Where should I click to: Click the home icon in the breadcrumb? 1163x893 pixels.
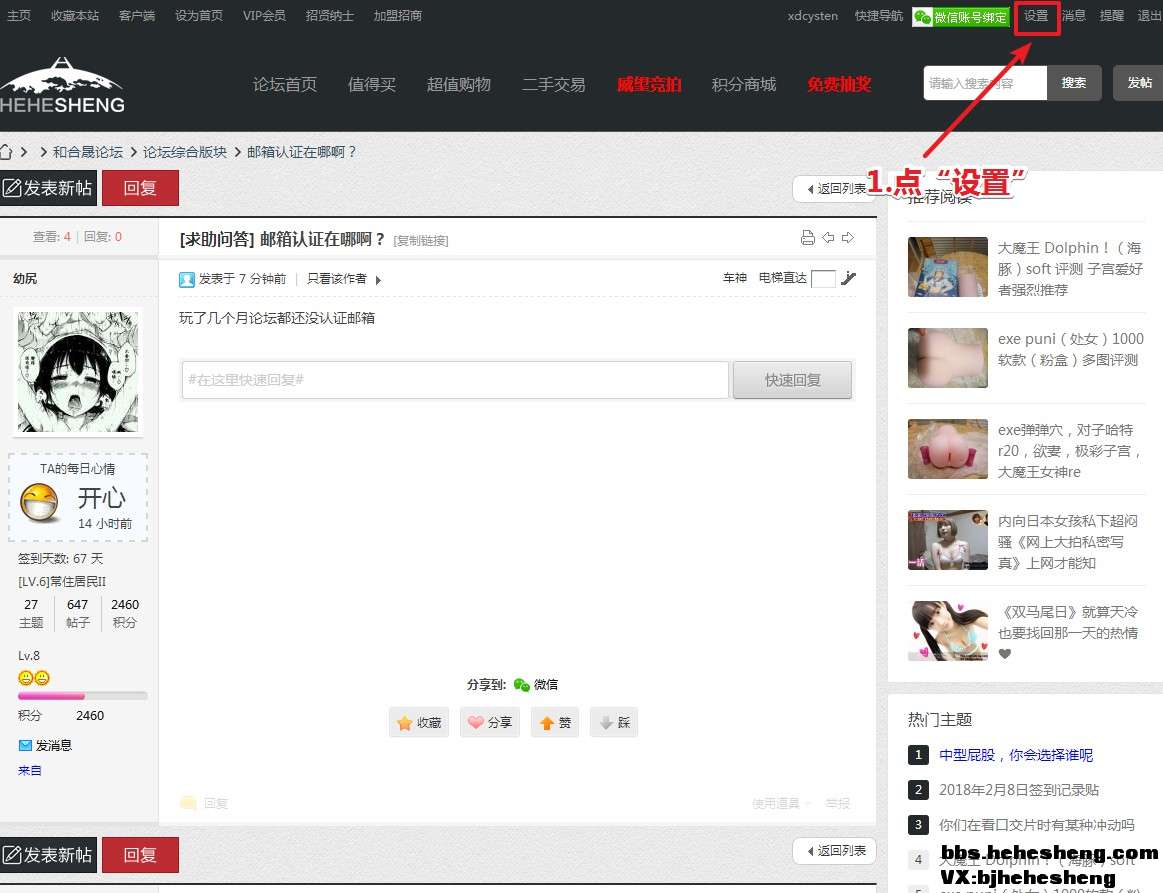pos(6,152)
